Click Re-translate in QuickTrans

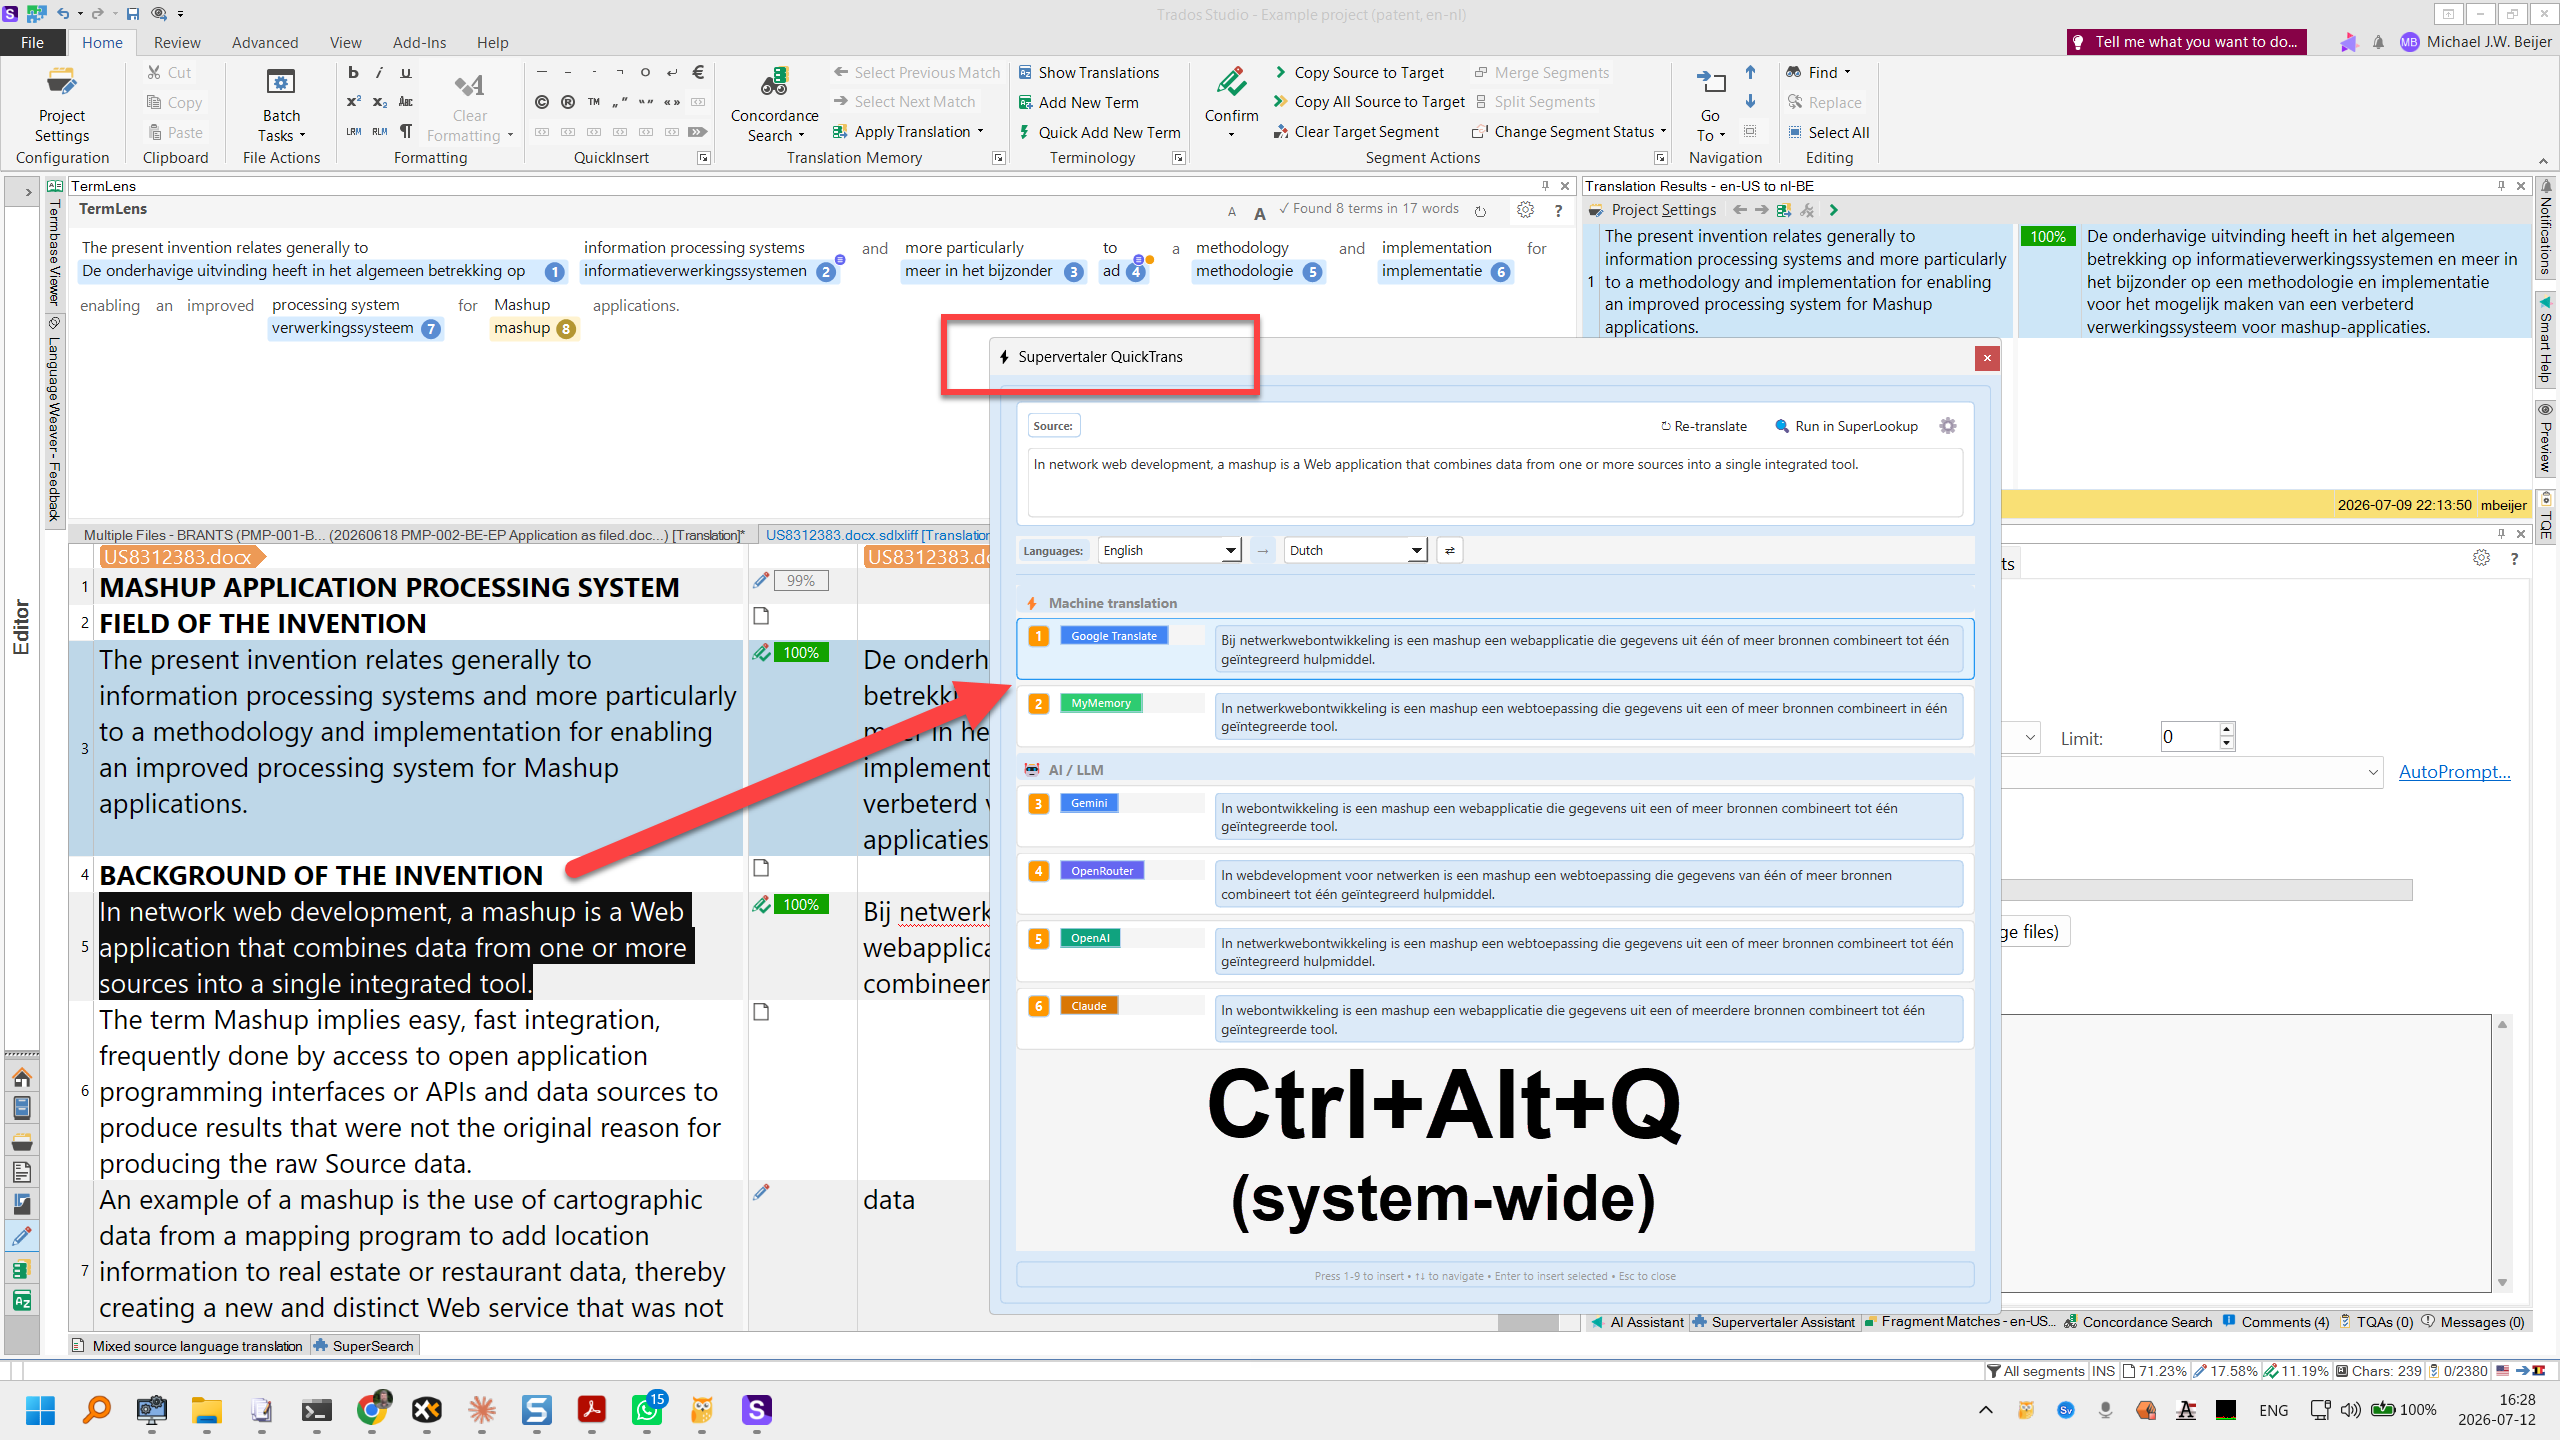[1704, 426]
